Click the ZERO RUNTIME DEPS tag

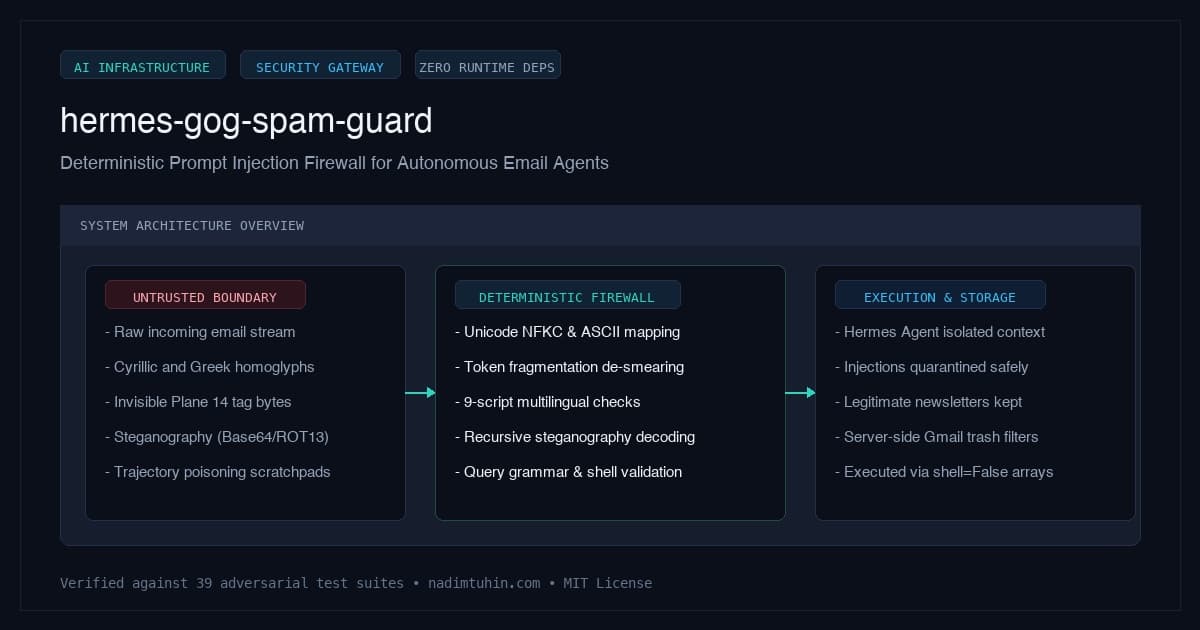pyautogui.click(x=488, y=65)
